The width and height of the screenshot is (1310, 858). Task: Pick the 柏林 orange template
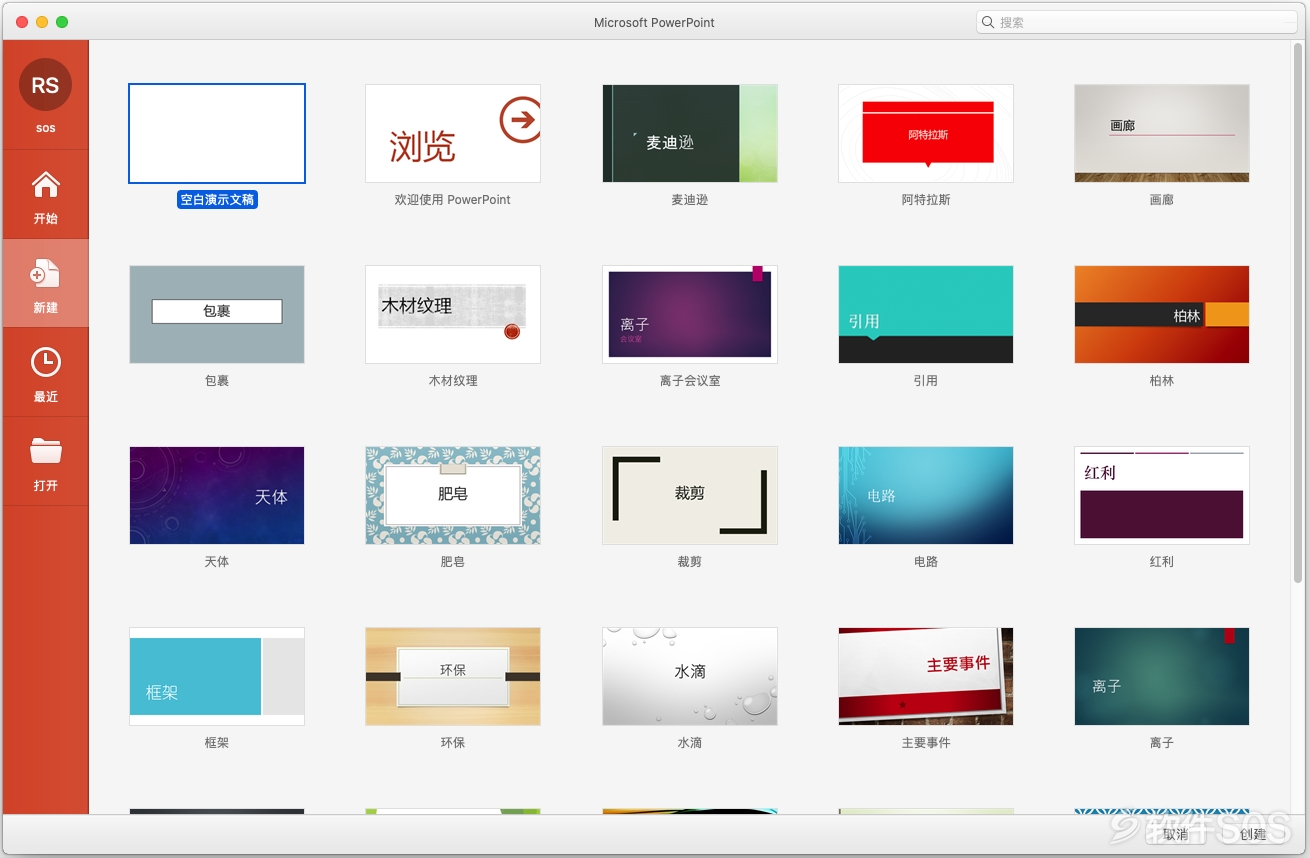[x=1162, y=315]
